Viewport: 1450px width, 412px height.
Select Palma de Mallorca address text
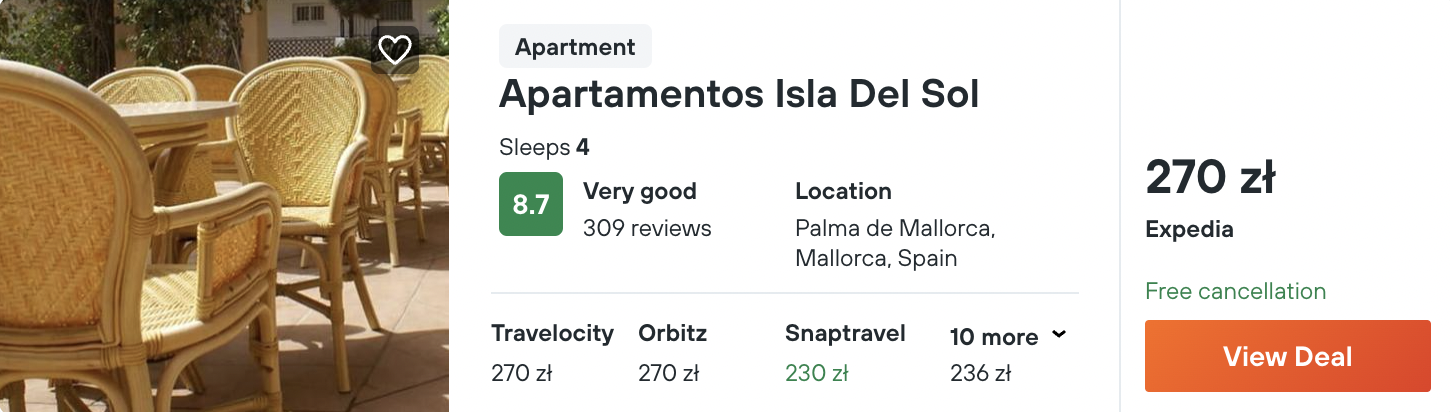(894, 229)
